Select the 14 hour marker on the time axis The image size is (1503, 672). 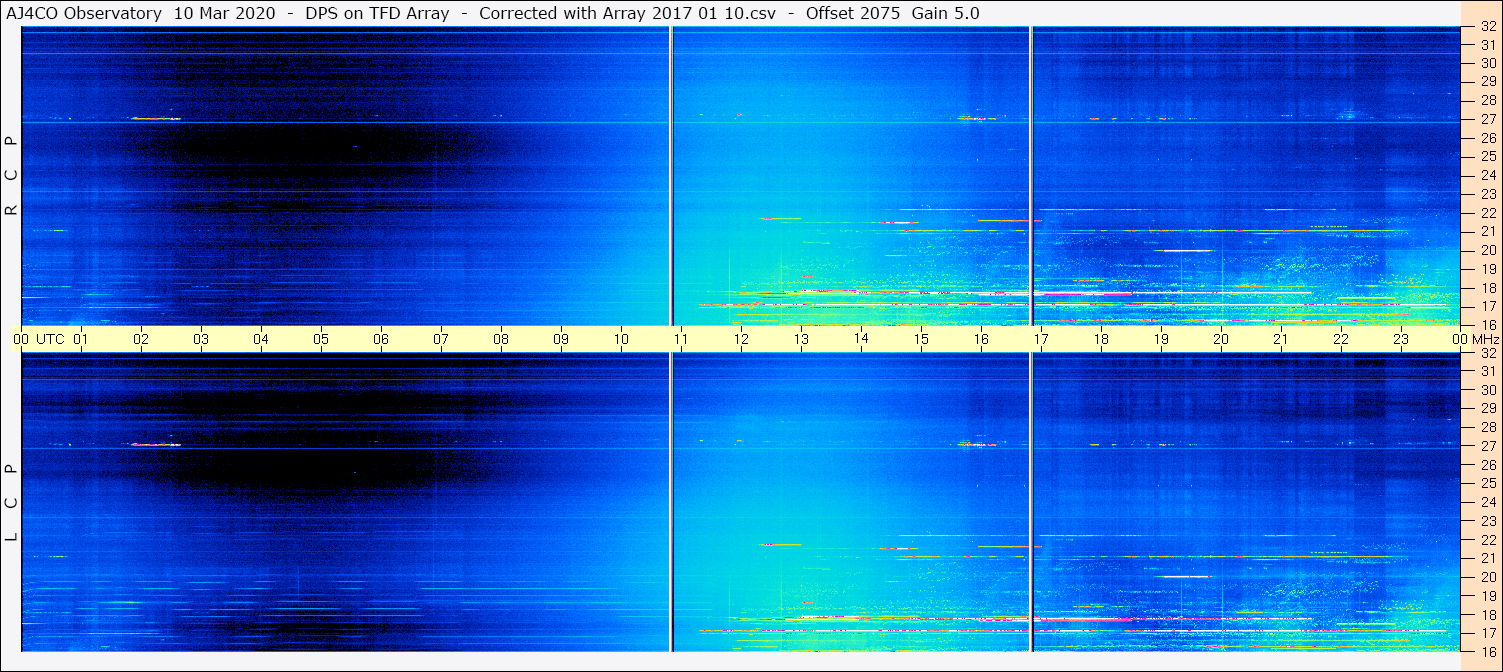[x=861, y=339]
